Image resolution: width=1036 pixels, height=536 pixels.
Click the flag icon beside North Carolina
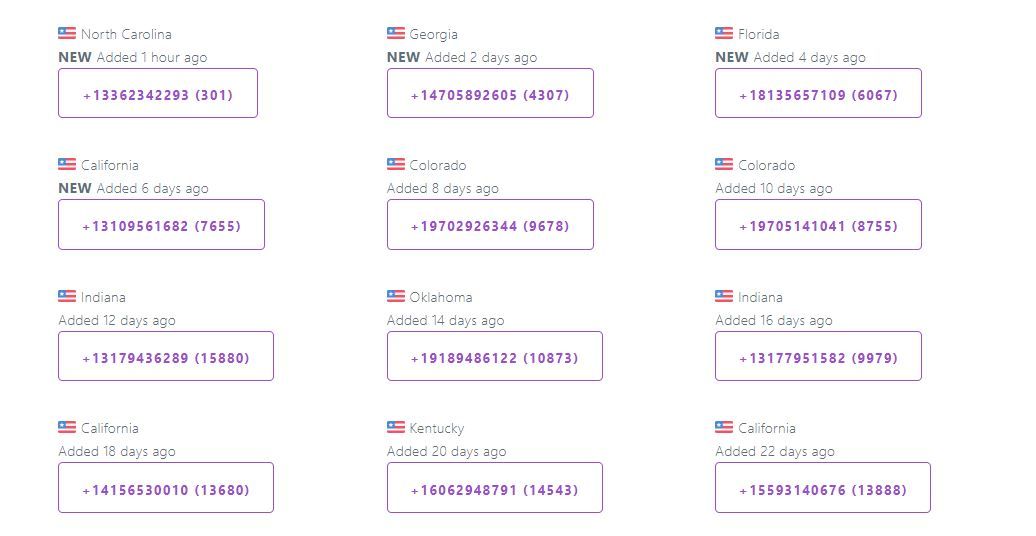(67, 33)
